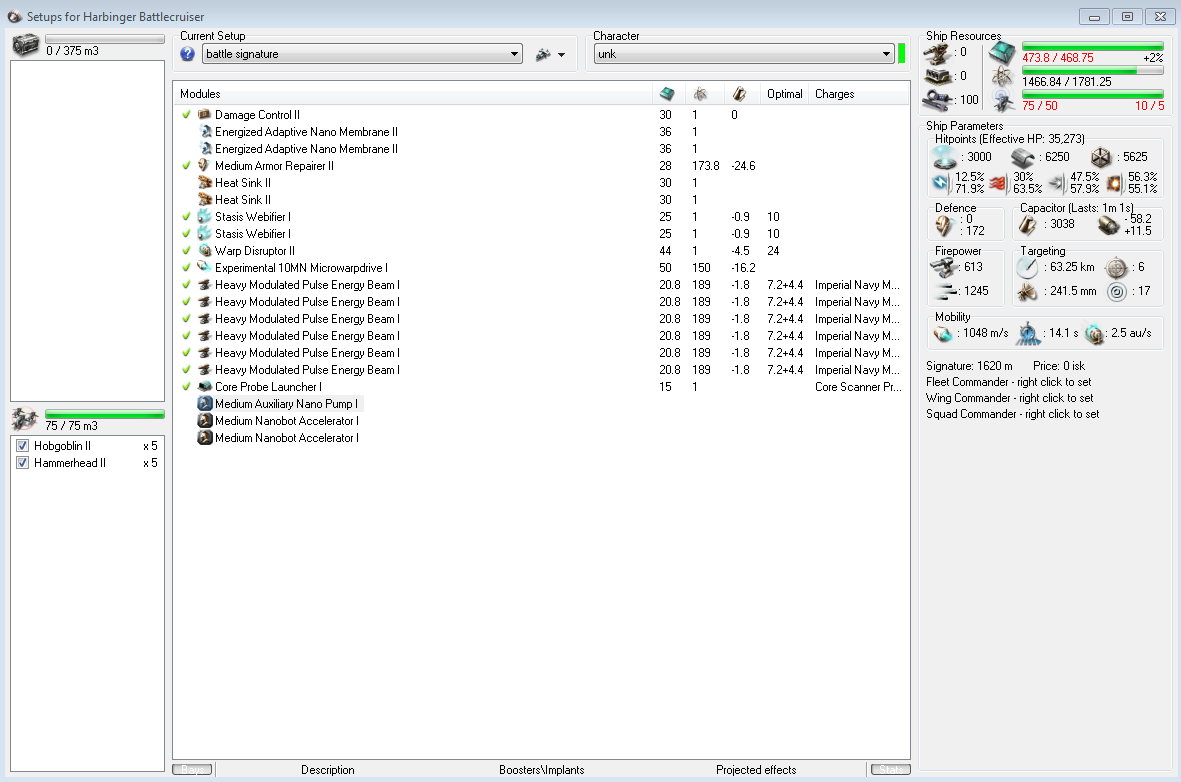Click the CPU resource icon in Ship Resources
The height and width of the screenshot is (782, 1181).
(x=1002, y=53)
